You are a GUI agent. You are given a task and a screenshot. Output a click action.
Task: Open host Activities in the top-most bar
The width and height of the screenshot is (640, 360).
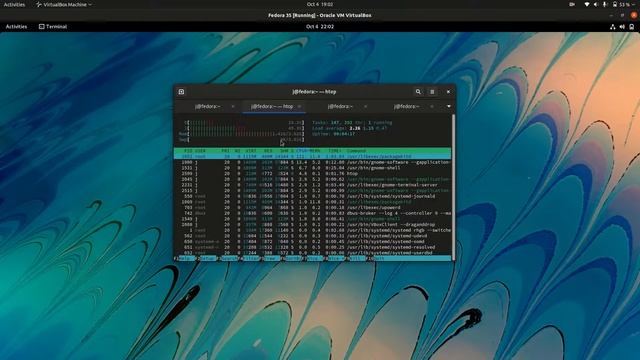pos(14,4)
